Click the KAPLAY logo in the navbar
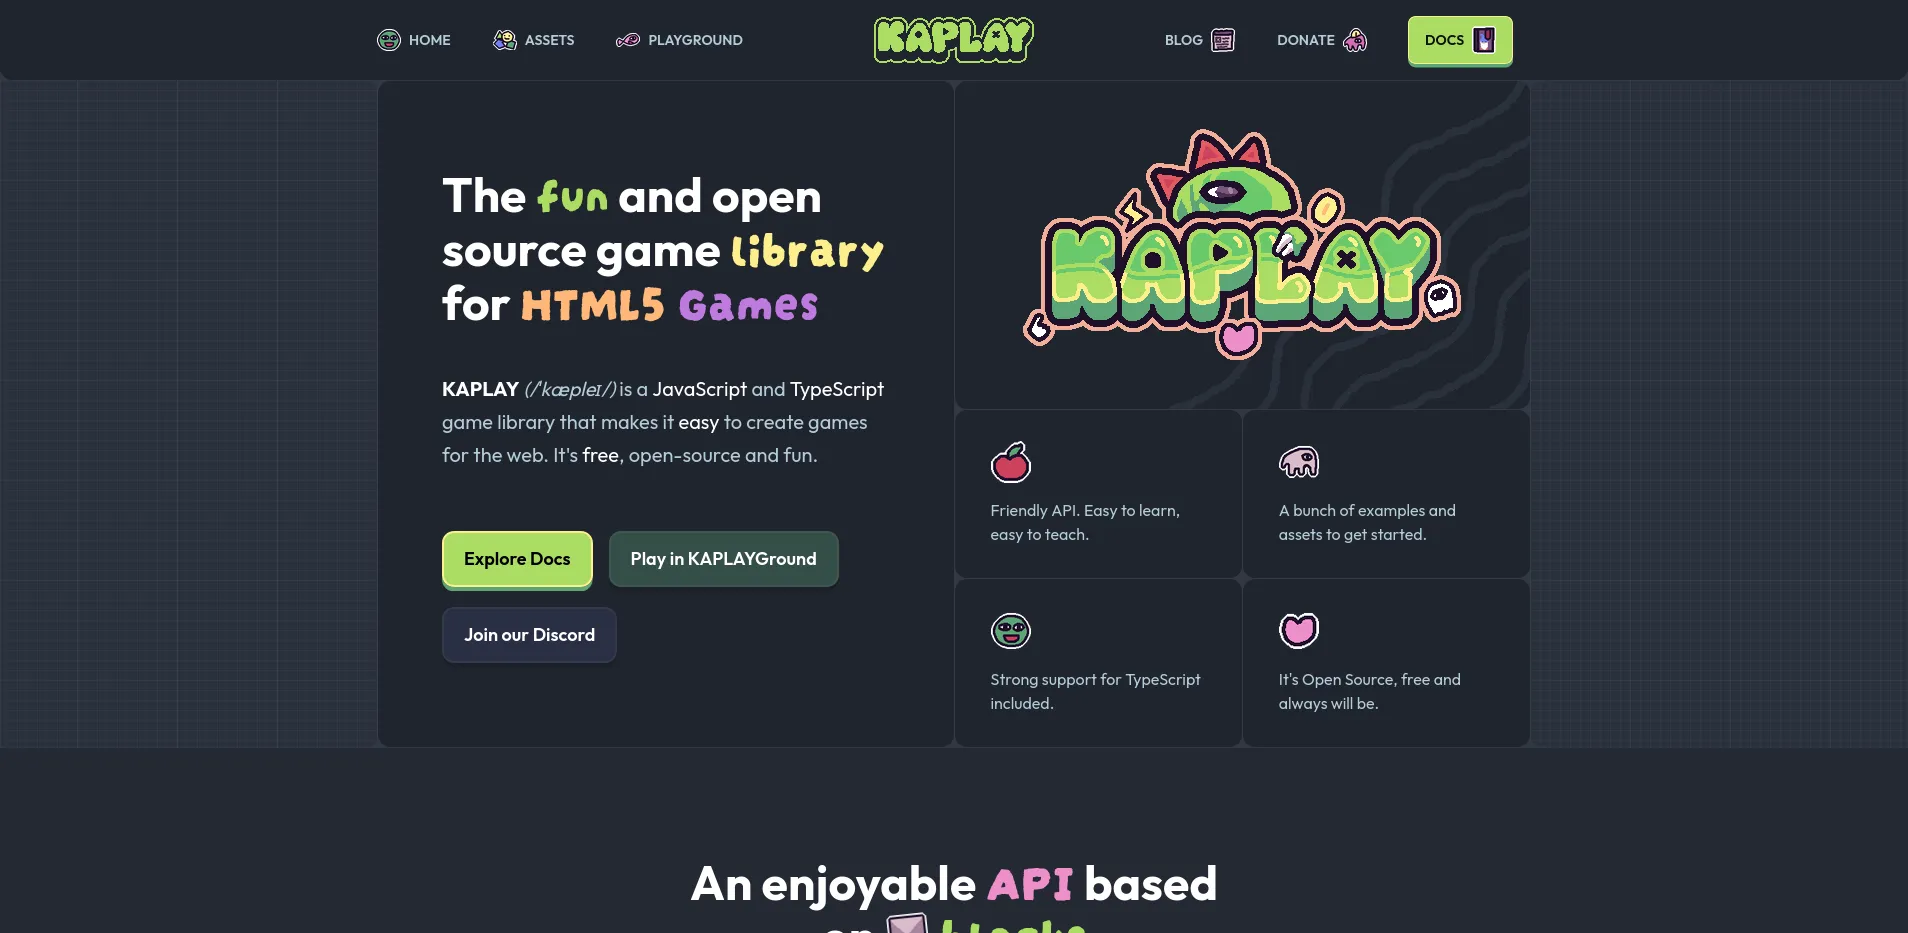Screen dimensions: 1908x933 [x=952, y=40]
